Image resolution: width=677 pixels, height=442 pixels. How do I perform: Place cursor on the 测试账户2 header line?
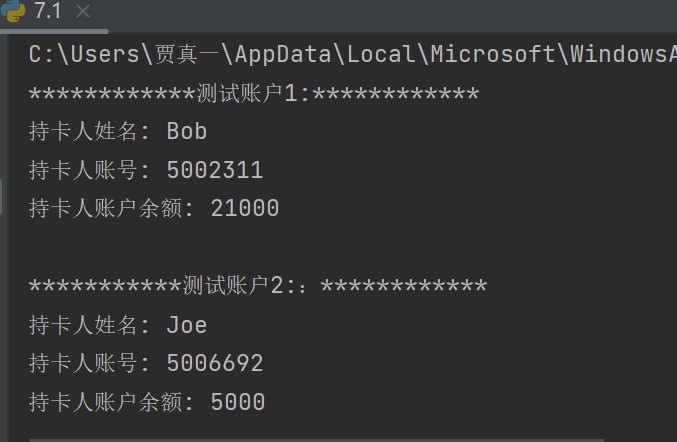tap(258, 286)
